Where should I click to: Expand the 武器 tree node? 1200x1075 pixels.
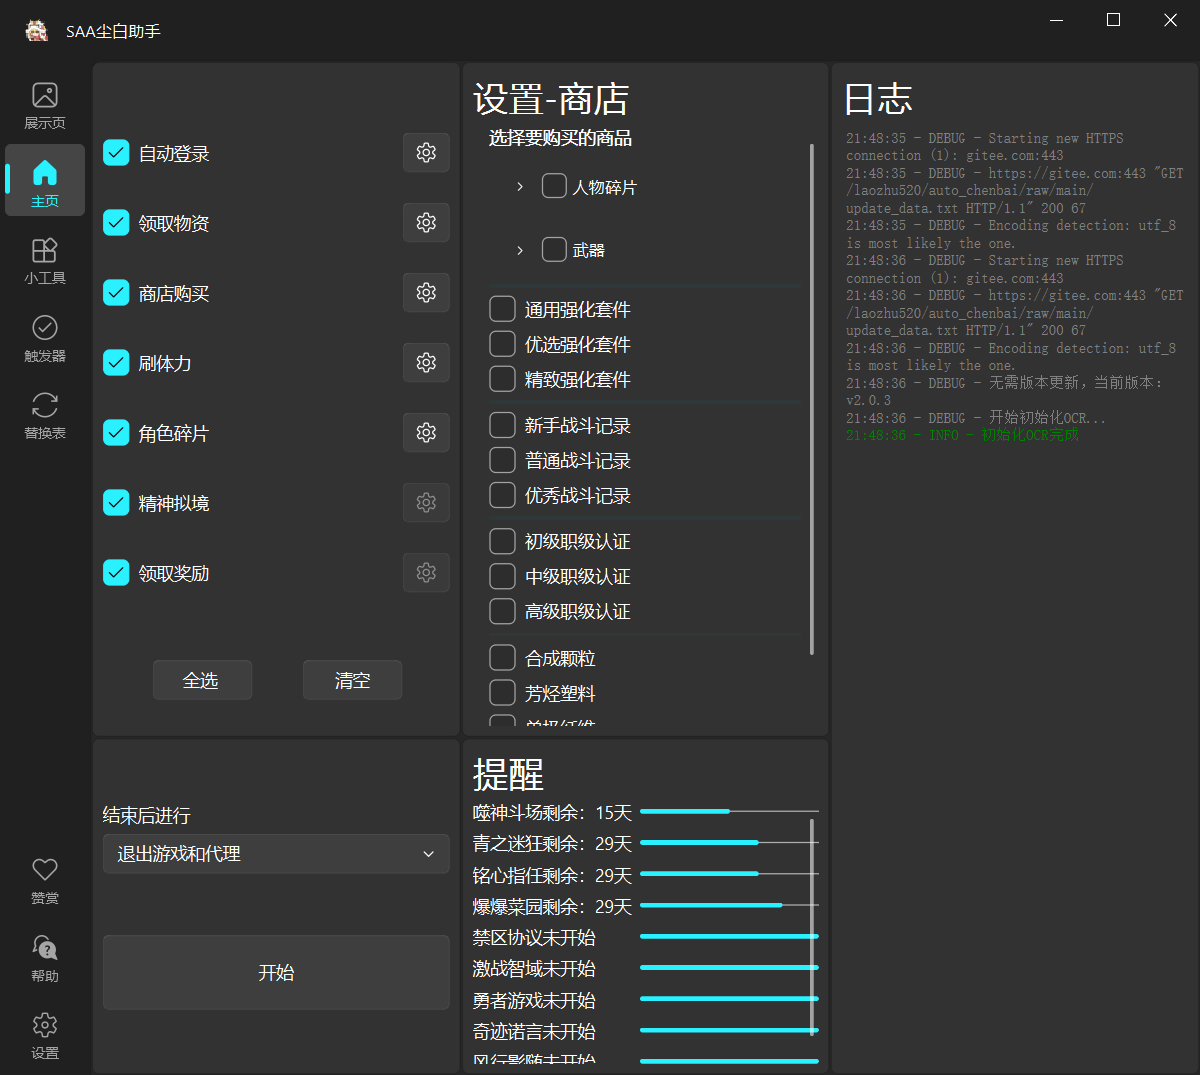point(520,250)
